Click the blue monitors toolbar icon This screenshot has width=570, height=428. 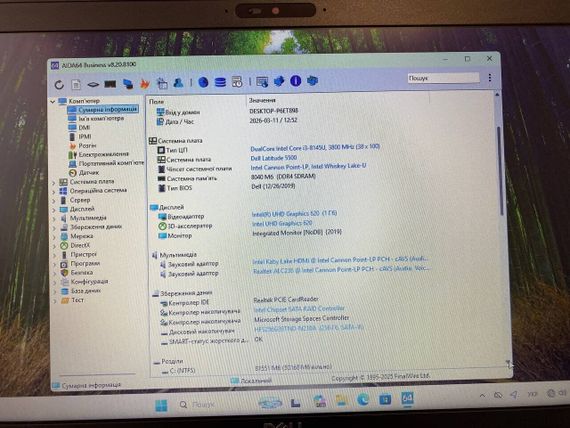click(128, 84)
